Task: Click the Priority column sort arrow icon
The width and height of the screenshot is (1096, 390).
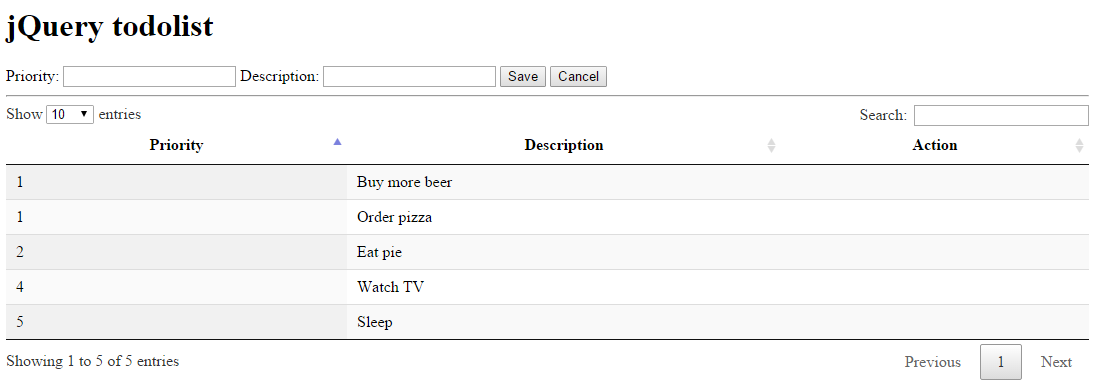Action: (x=338, y=142)
